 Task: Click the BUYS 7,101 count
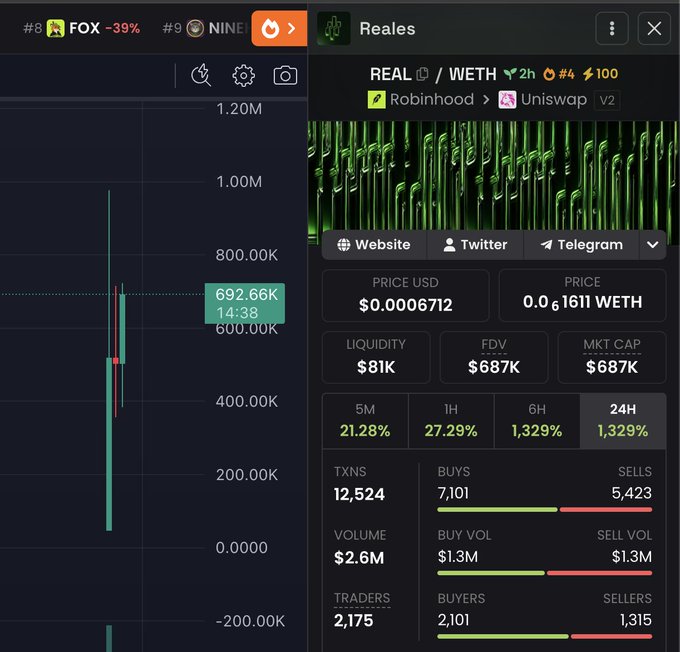coord(453,493)
